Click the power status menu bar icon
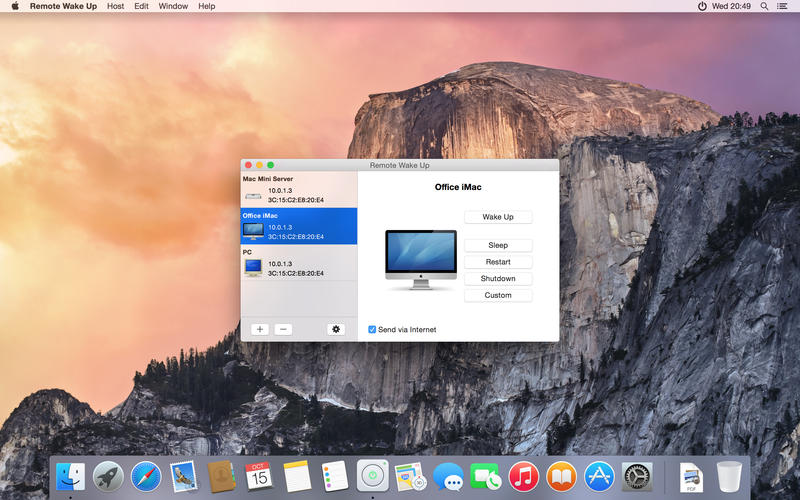The width and height of the screenshot is (800, 500). [x=702, y=6]
